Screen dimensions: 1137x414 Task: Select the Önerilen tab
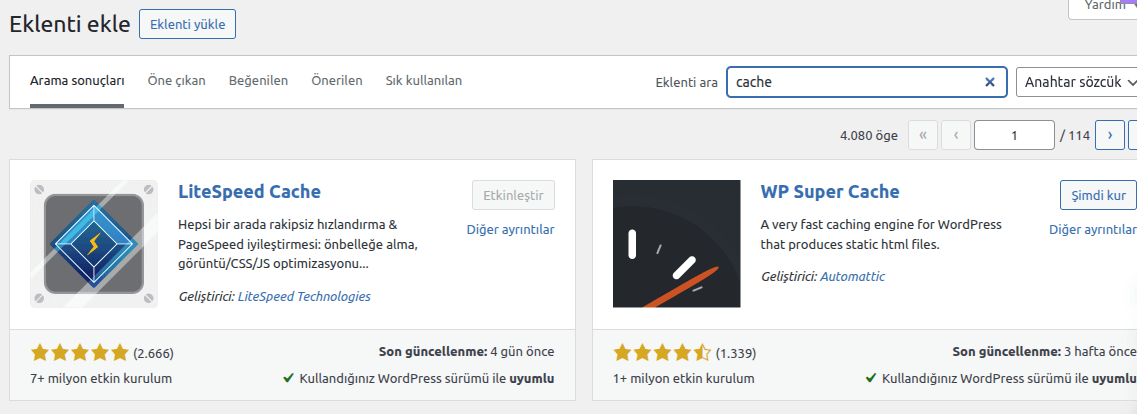point(336,81)
